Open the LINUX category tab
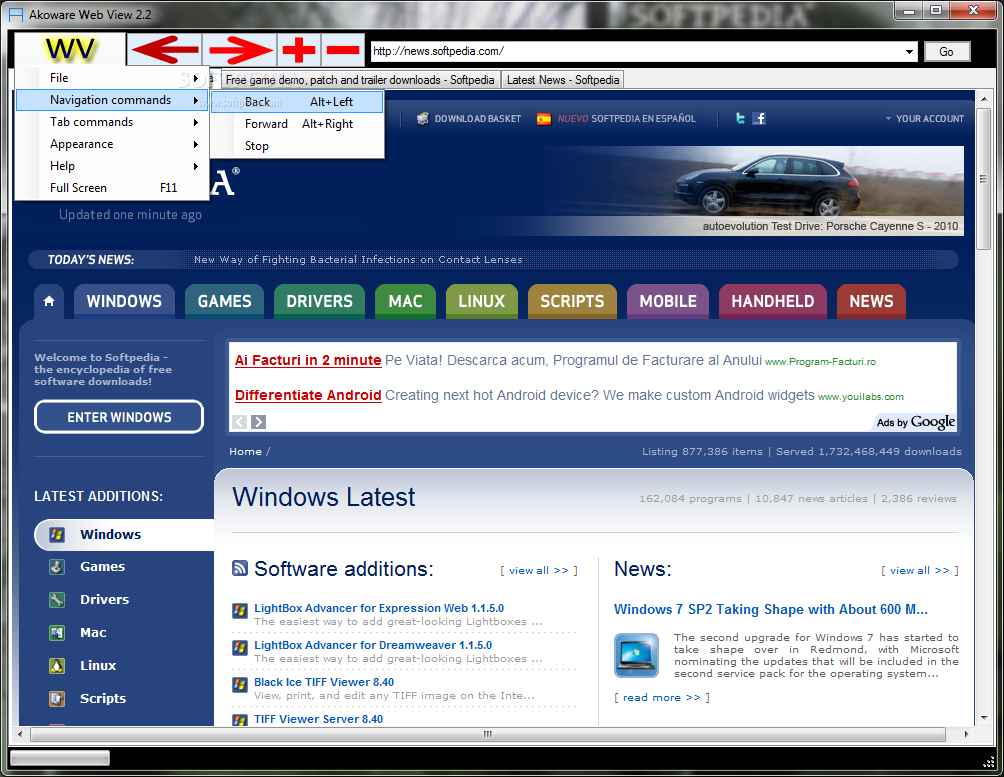 coord(482,301)
